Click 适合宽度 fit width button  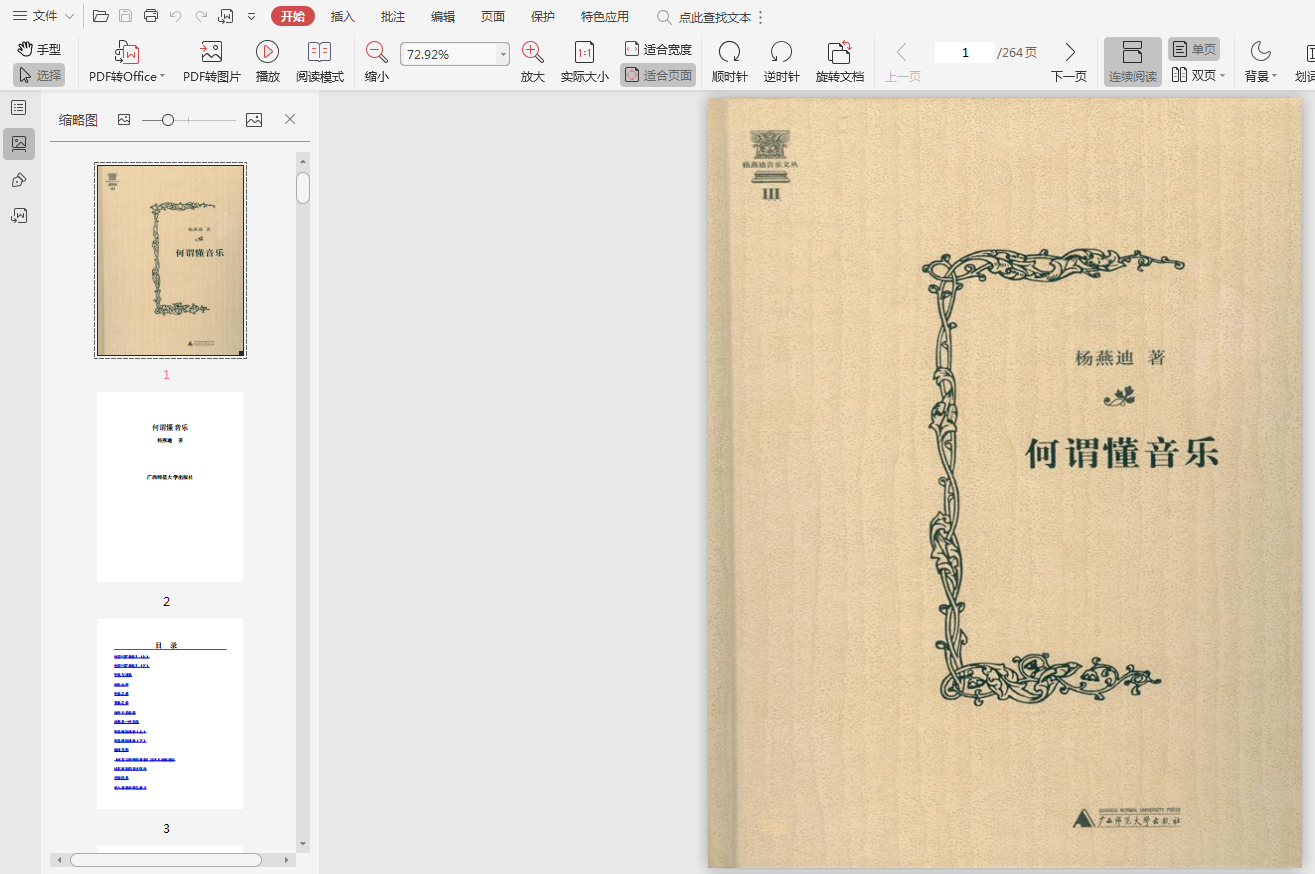[x=658, y=49]
